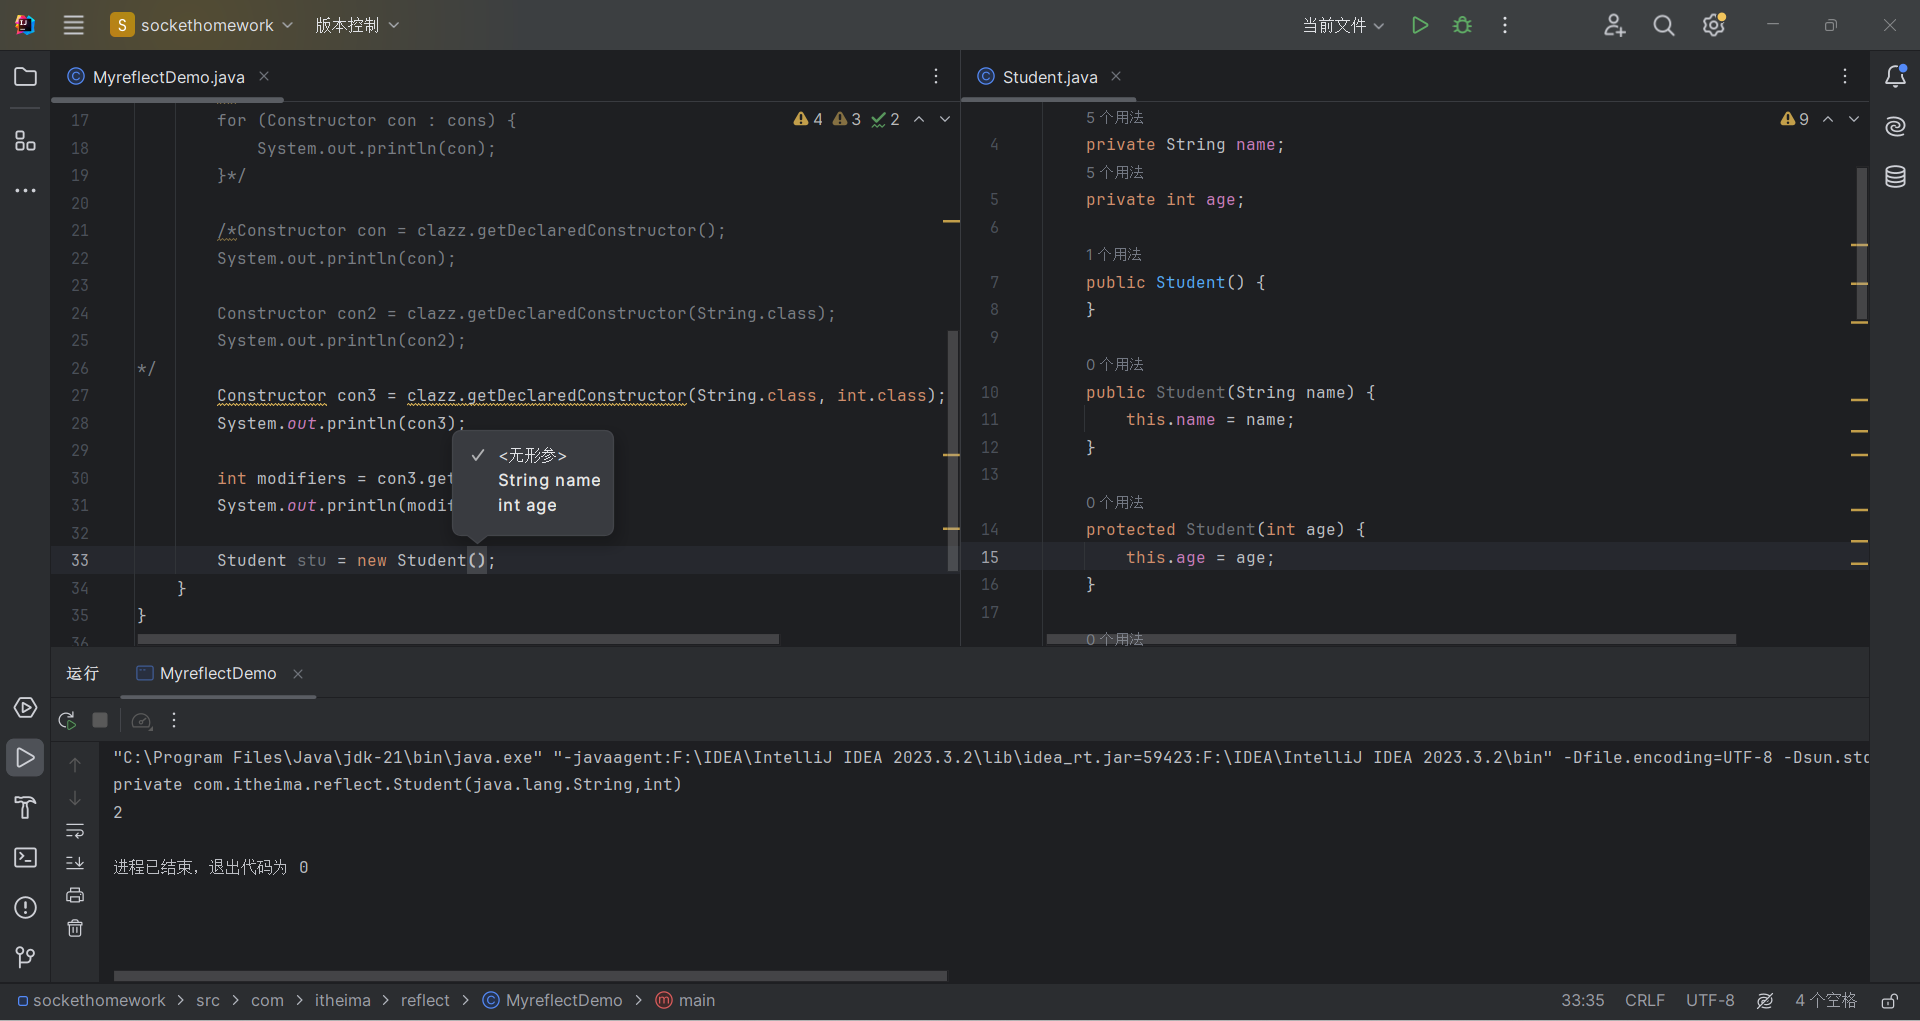Click MyreflectDemo breadcrumb in navigation bar

[x=553, y=1001]
